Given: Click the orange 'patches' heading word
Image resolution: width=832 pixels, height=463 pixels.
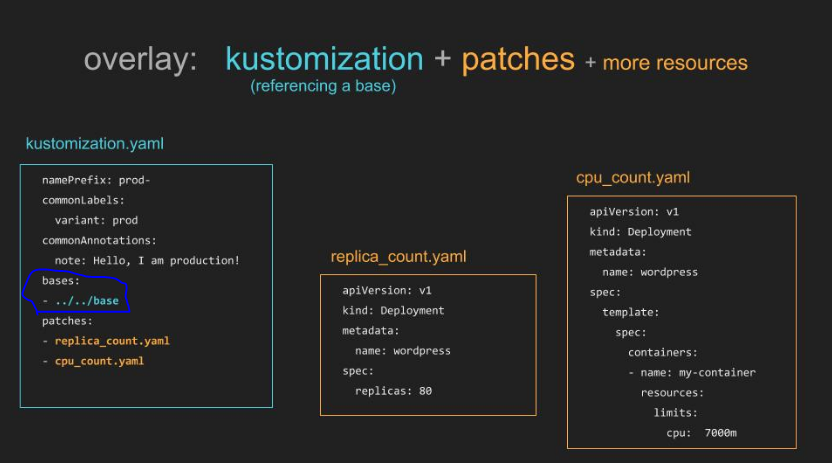Looking at the screenshot, I should point(518,59).
